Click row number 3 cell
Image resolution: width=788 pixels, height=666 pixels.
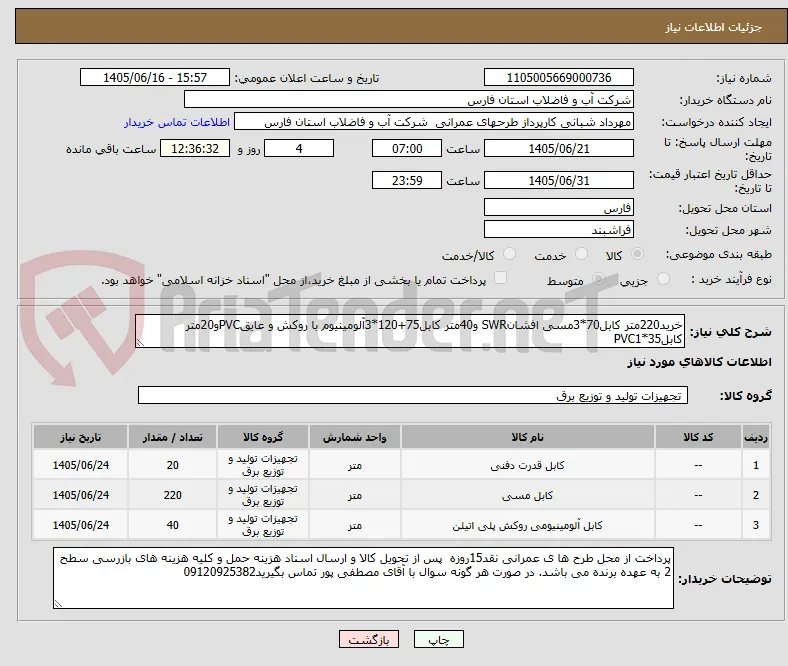(755, 525)
